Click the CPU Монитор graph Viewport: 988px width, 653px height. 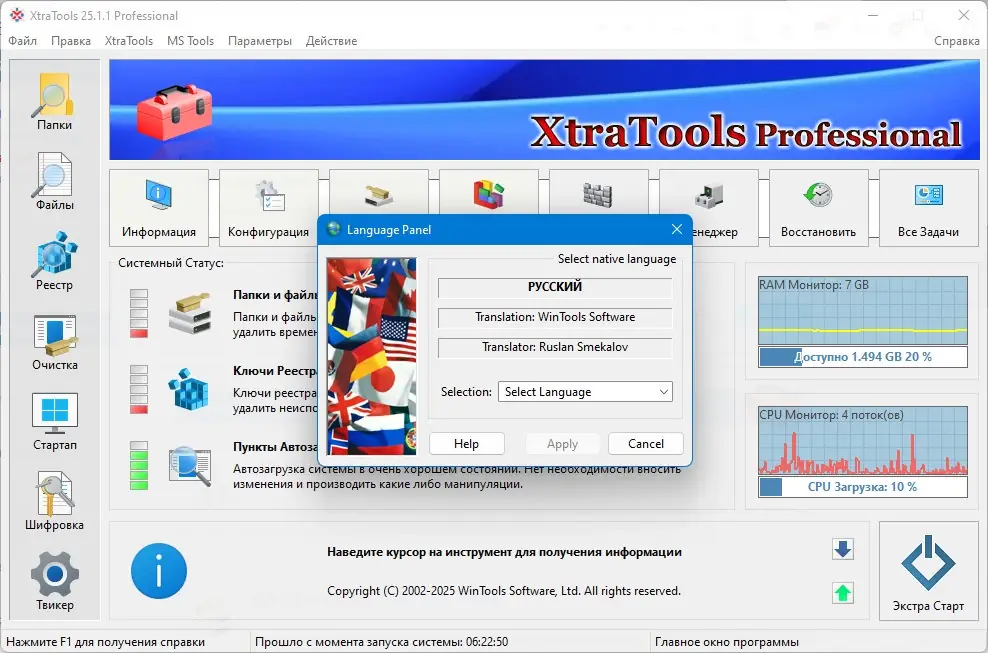(x=863, y=440)
